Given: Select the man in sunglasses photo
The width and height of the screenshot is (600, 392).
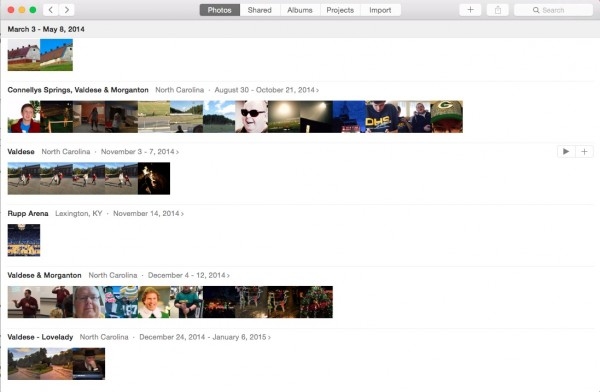Looking at the screenshot, I should click(251, 117).
